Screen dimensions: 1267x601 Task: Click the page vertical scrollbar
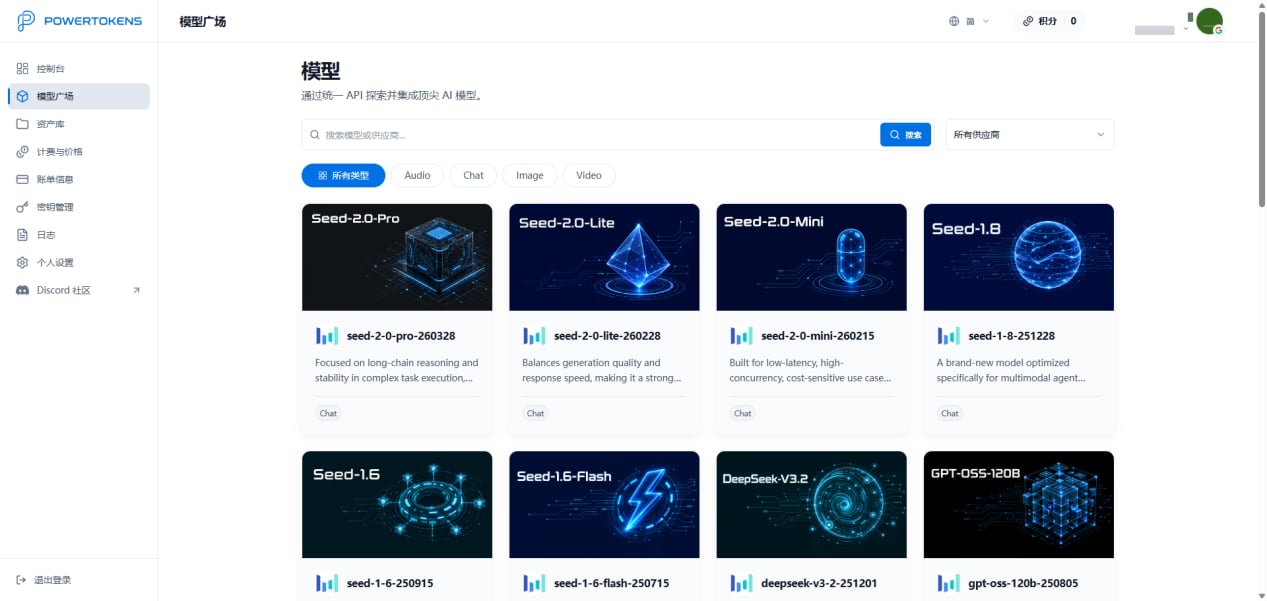pos(1260,110)
